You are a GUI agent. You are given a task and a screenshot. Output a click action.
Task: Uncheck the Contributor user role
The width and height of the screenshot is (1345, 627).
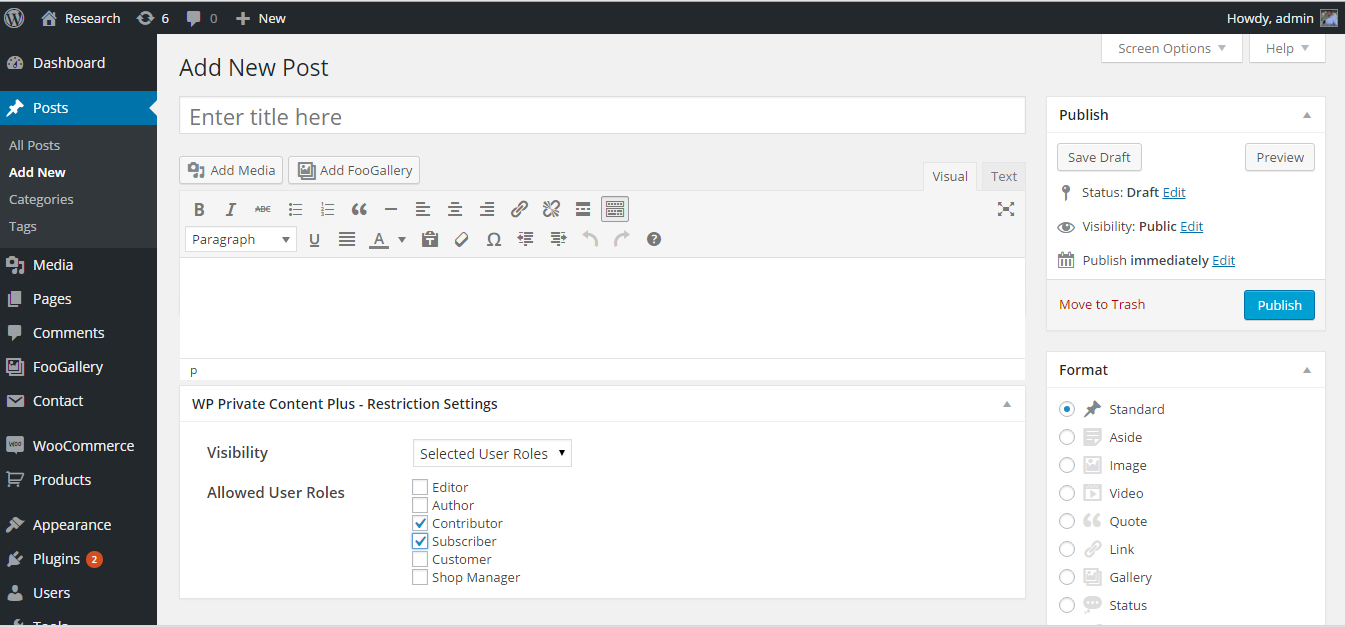point(420,523)
